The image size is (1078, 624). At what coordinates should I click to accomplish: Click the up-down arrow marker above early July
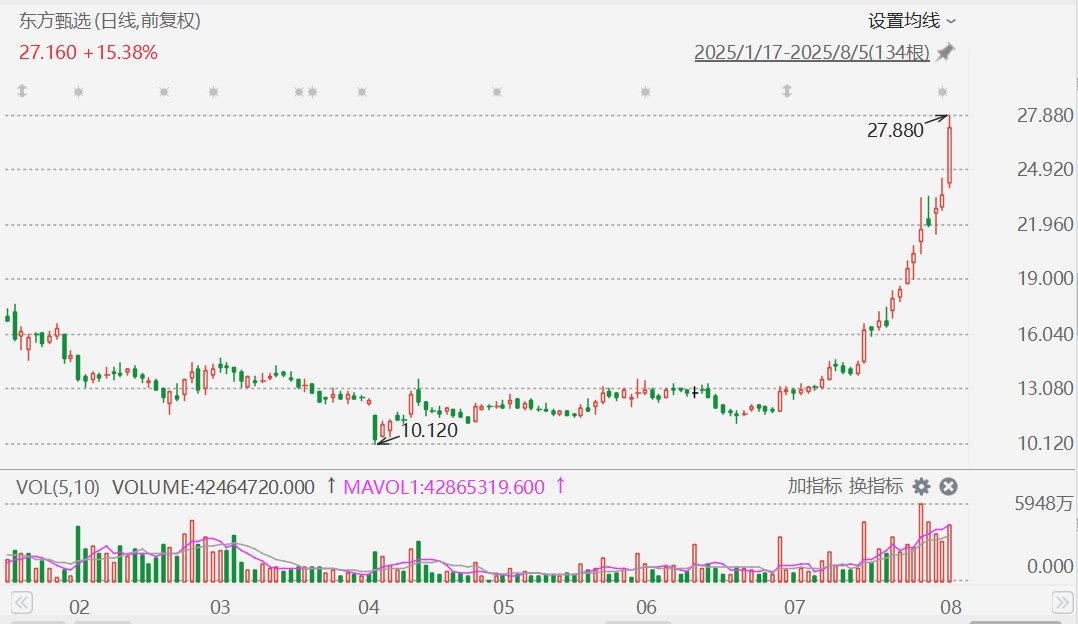[787, 91]
